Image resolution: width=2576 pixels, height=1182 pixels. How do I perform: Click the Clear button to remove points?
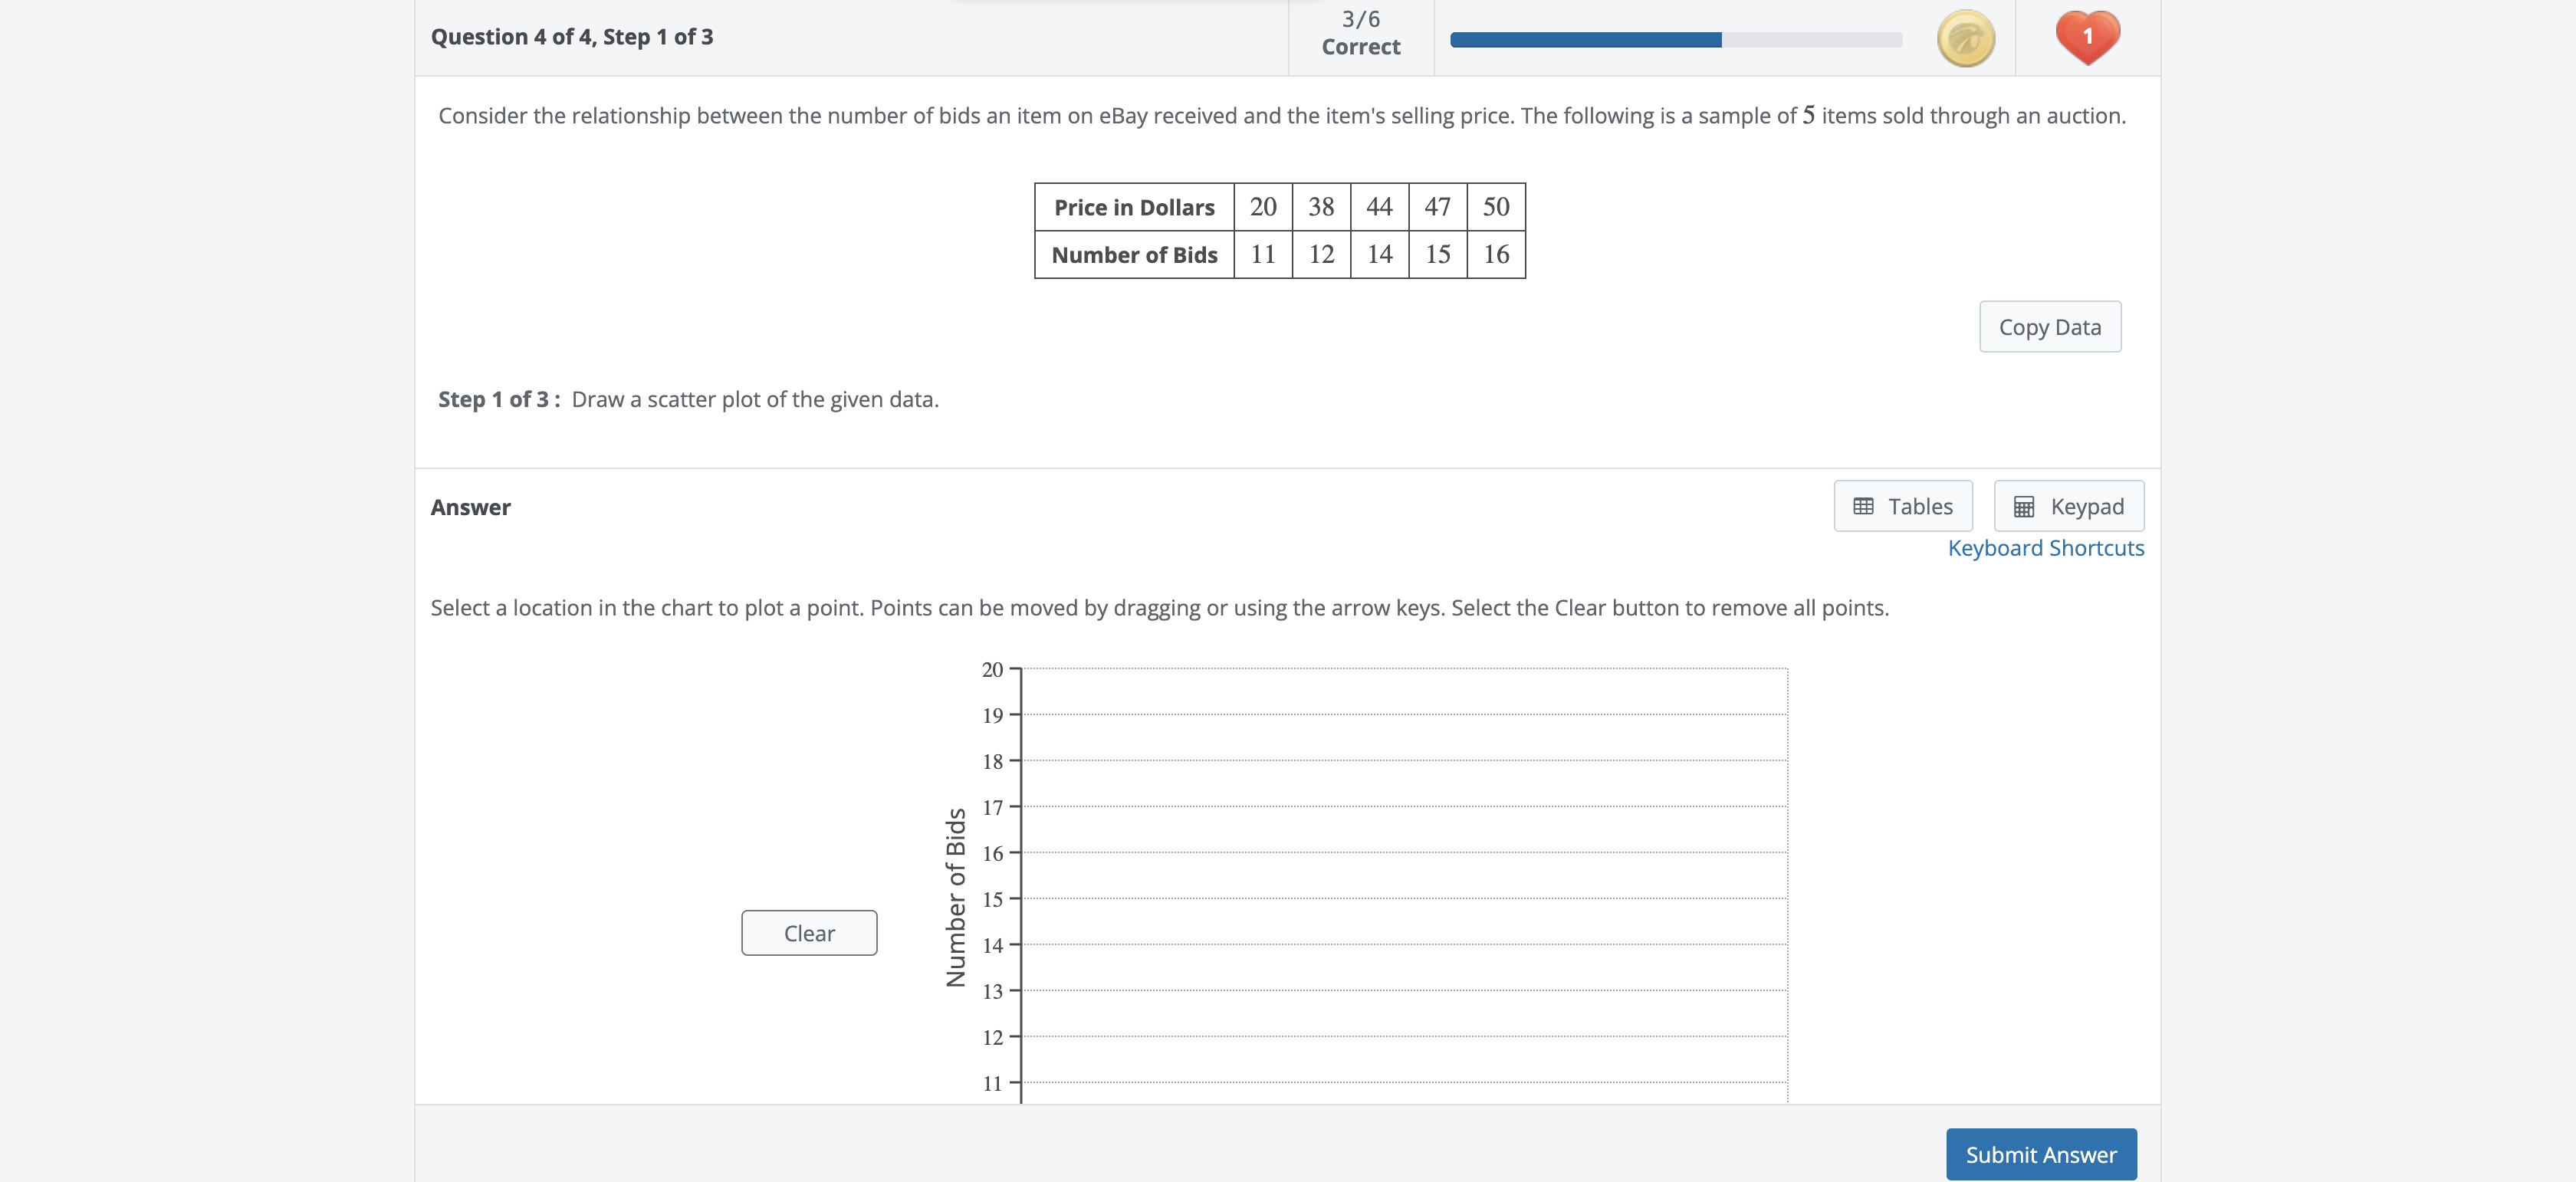point(808,932)
